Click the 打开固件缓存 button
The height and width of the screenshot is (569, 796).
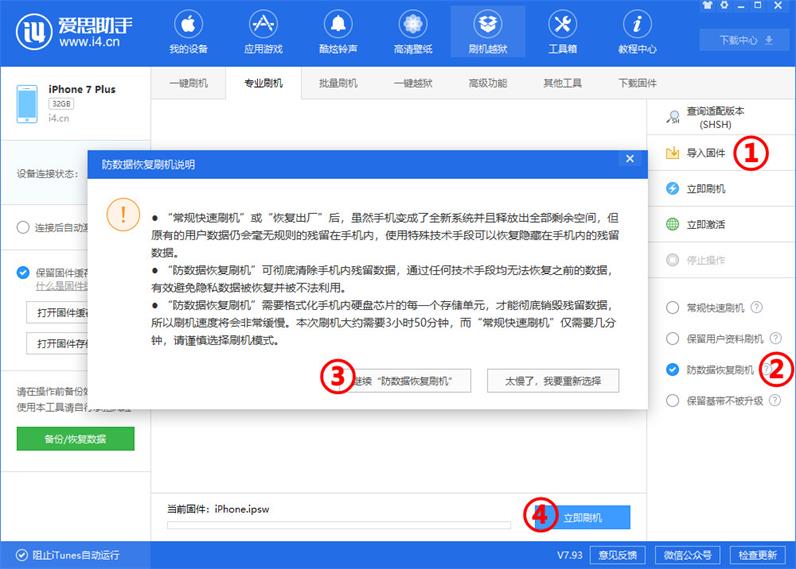[x=57, y=312]
